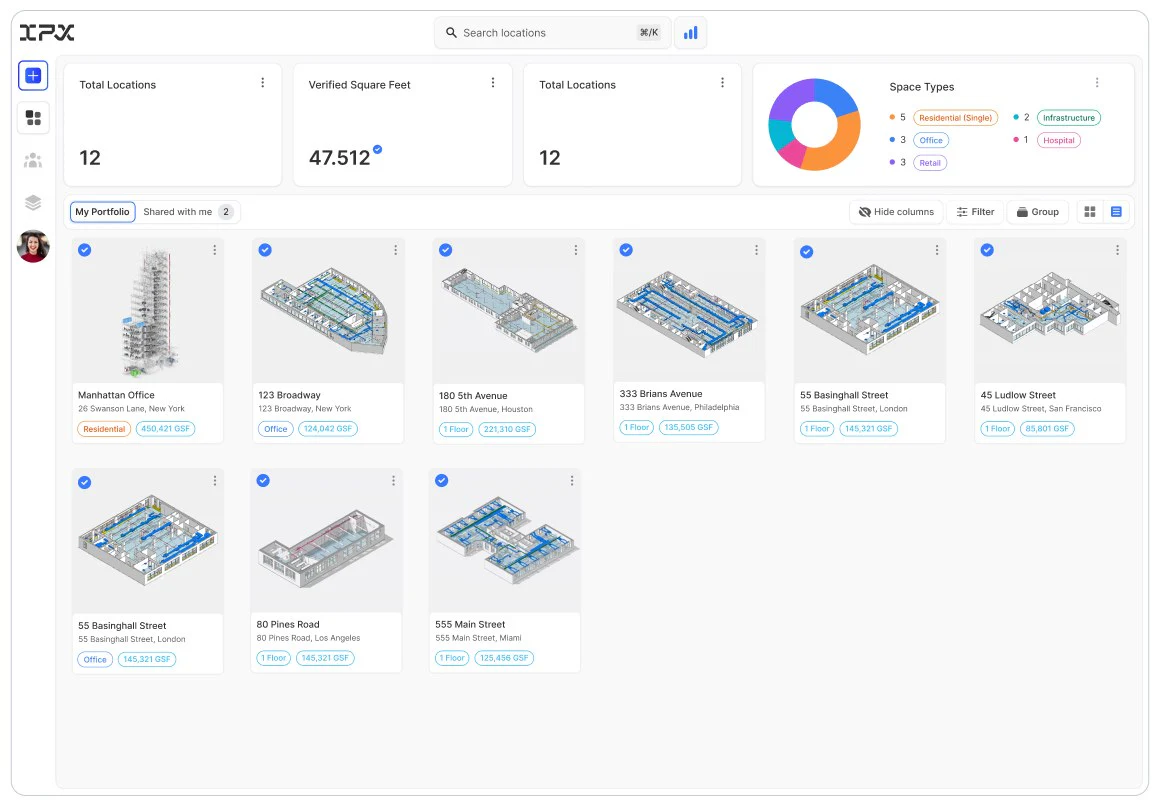Viewport: 1160px width, 806px height.
Task: Click the user profile avatar
Action: [x=33, y=246]
